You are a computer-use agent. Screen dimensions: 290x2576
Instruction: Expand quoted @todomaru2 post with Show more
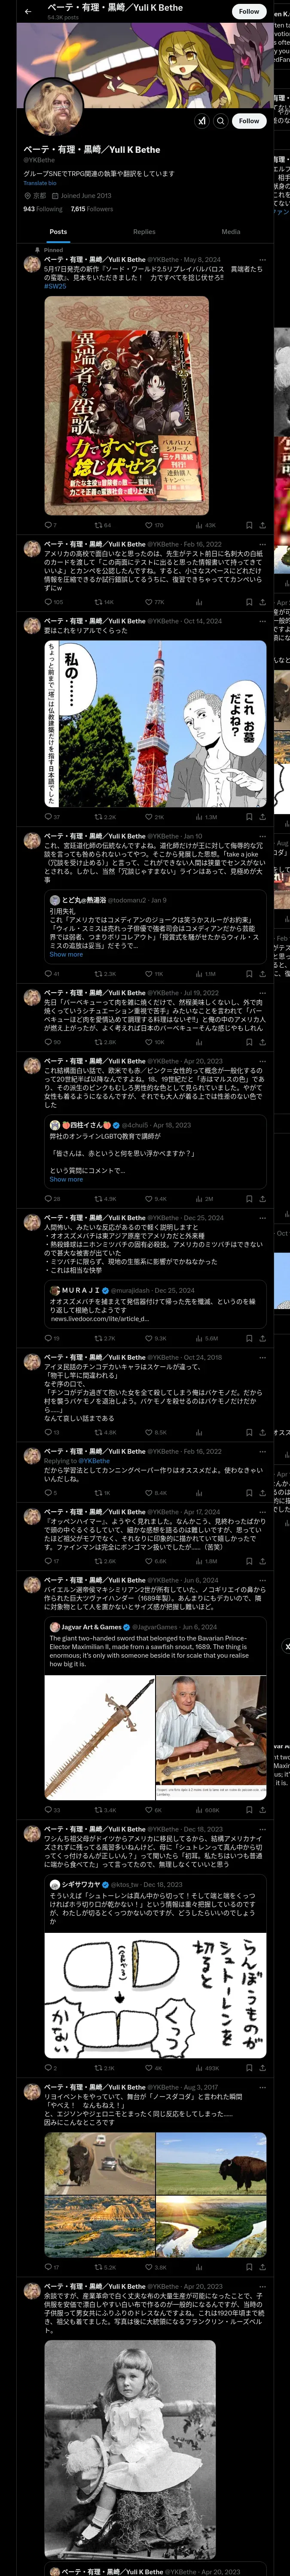[x=66, y=955]
